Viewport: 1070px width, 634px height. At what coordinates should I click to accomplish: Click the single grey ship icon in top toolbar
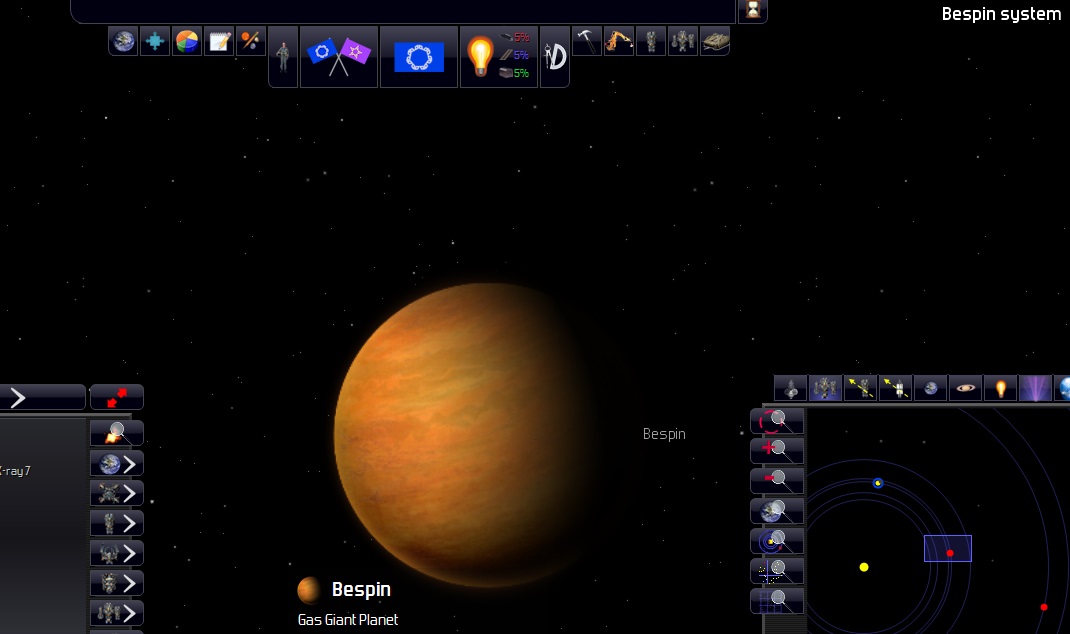point(651,41)
